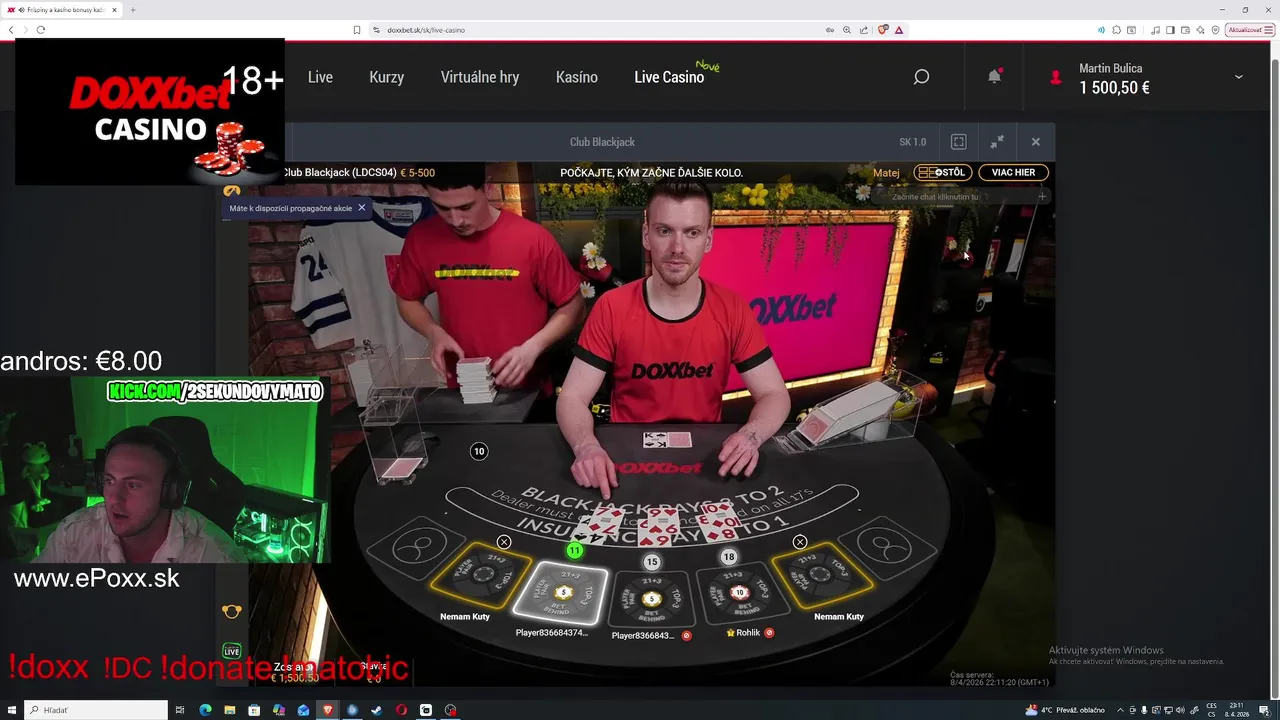Click the 10 chip counter badge
This screenshot has width=1280, height=720.
(479, 451)
